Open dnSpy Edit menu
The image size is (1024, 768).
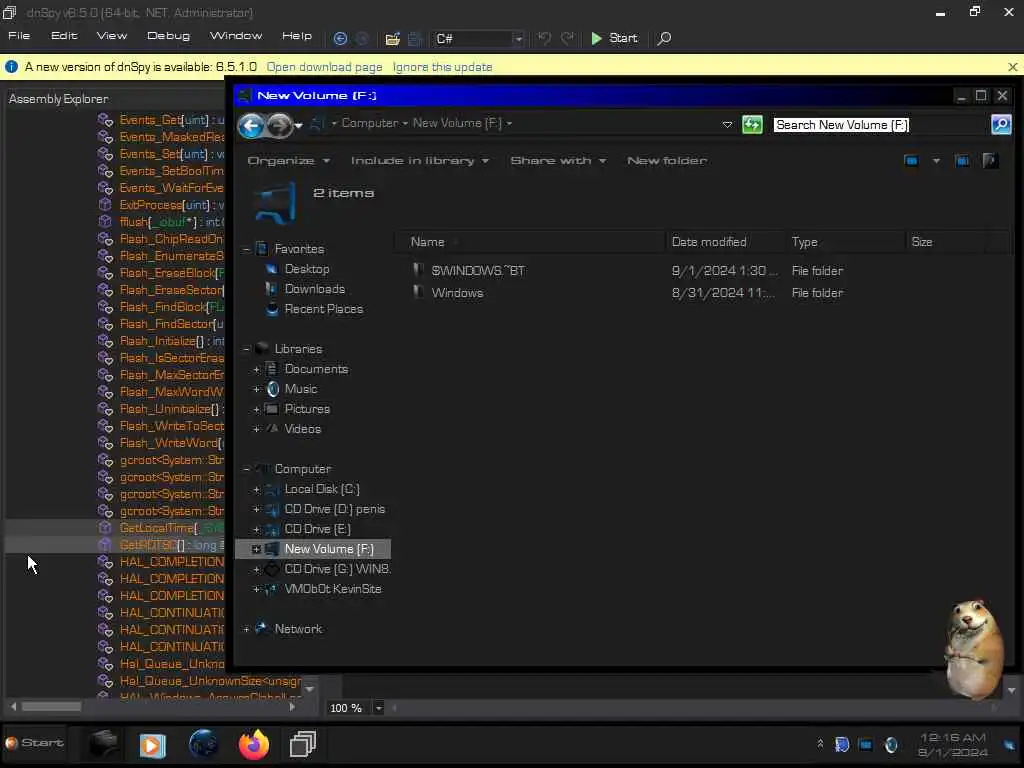pos(64,36)
